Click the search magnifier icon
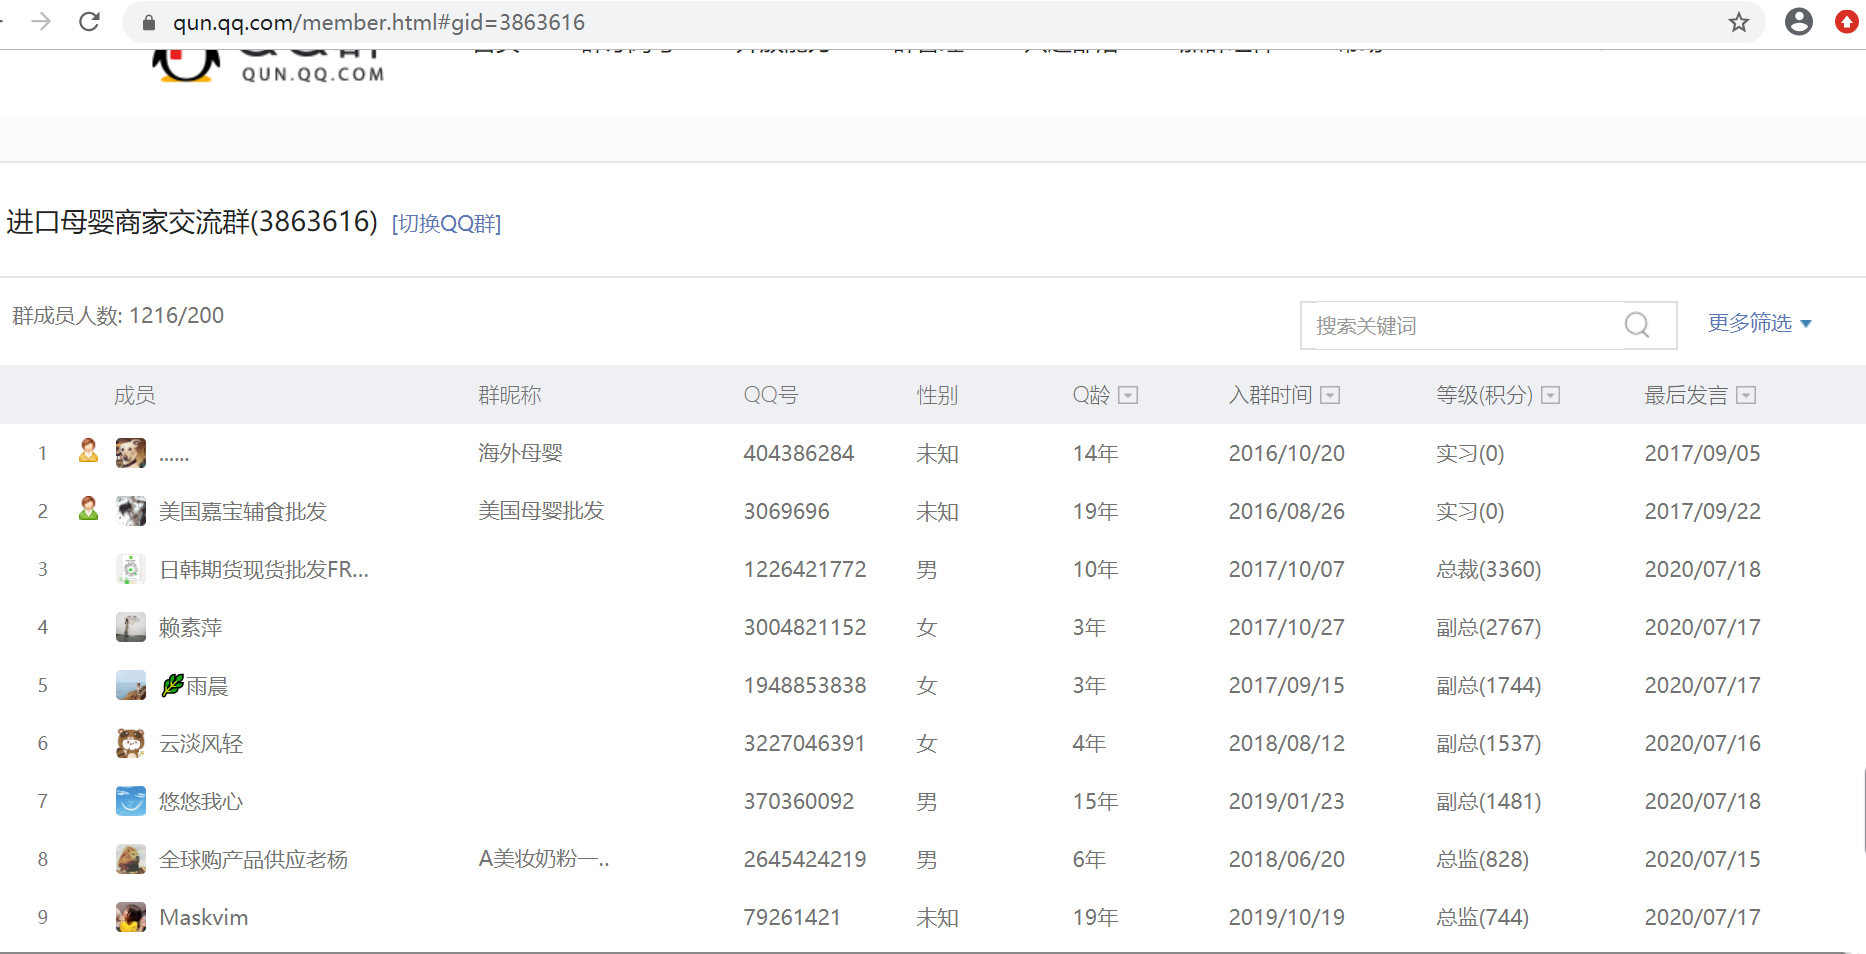Viewport: 1866px width, 954px height. coord(1637,325)
